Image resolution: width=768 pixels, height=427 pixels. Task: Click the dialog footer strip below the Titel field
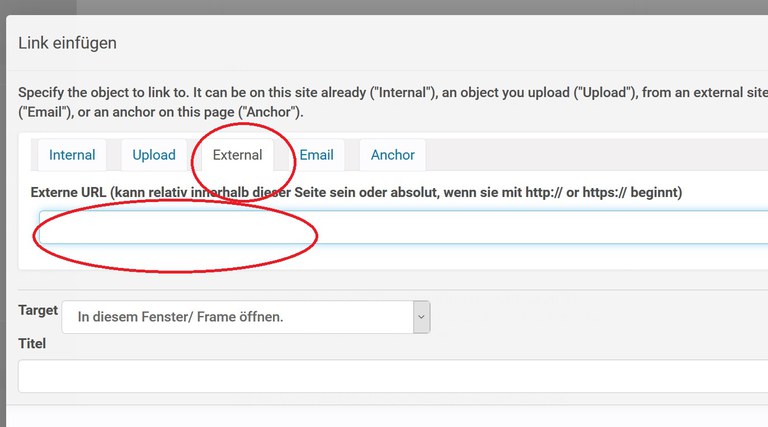tap(400, 416)
